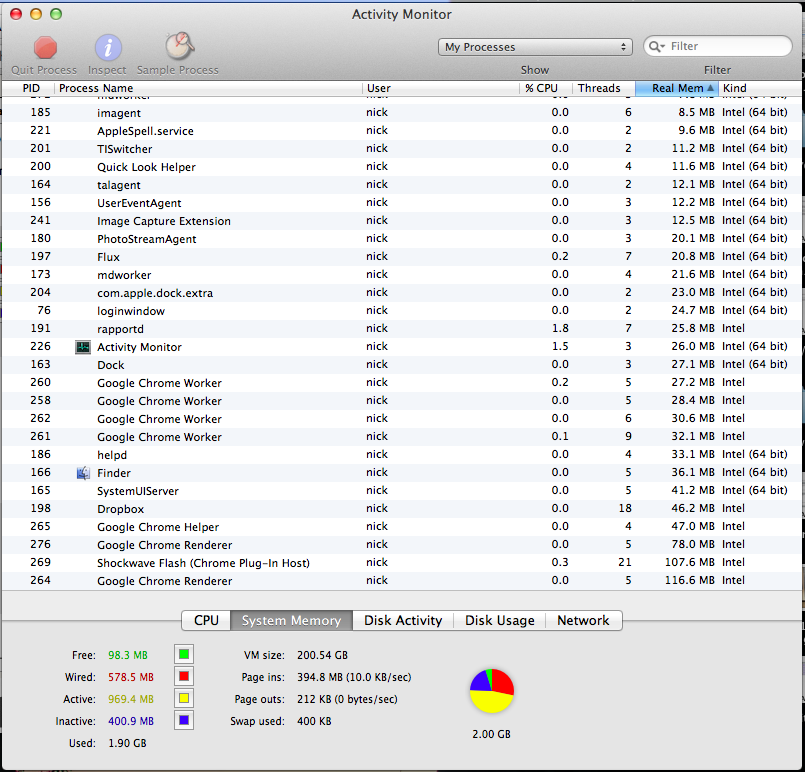Viewport: 805px width, 772px height.
Task: Click the Quit Process stop-sign icon
Action: click(45, 48)
